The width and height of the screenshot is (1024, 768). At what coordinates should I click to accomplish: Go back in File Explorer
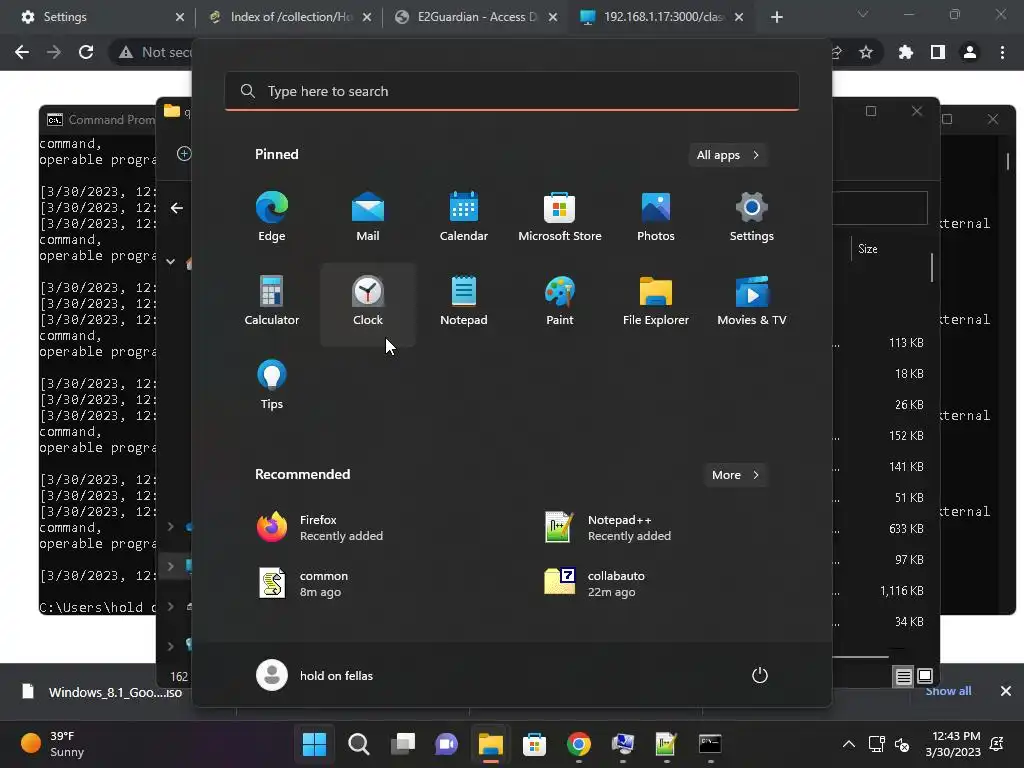coord(176,208)
